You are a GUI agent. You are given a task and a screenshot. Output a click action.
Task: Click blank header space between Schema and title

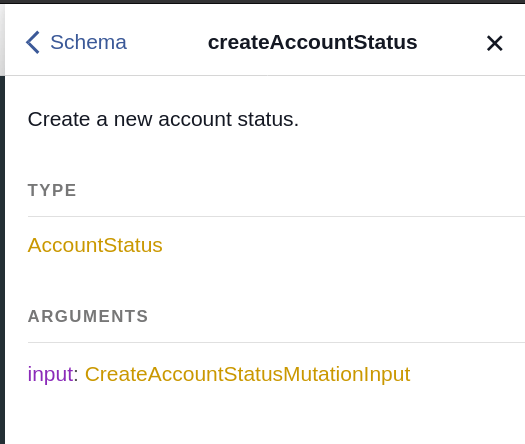click(x=167, y=43)
